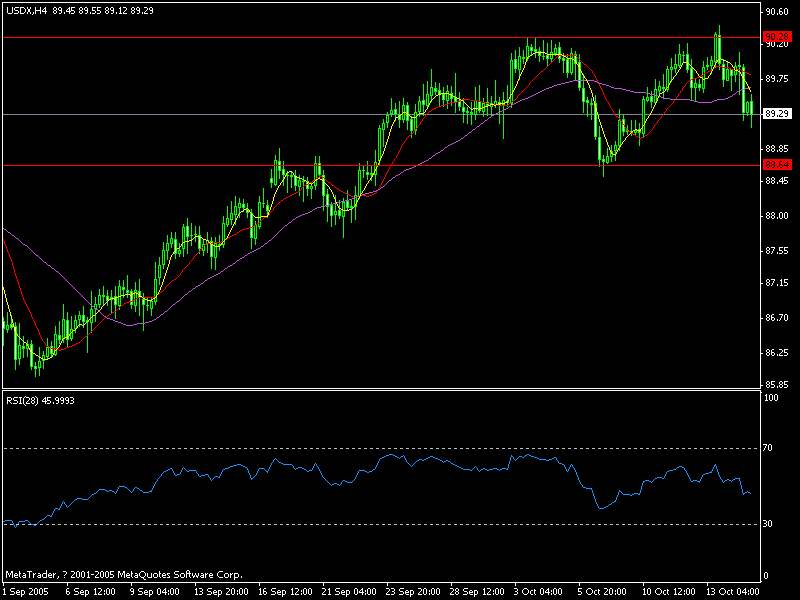Click the dashed line at 90.20 level
800x600 pixels.
click(400, 37)
